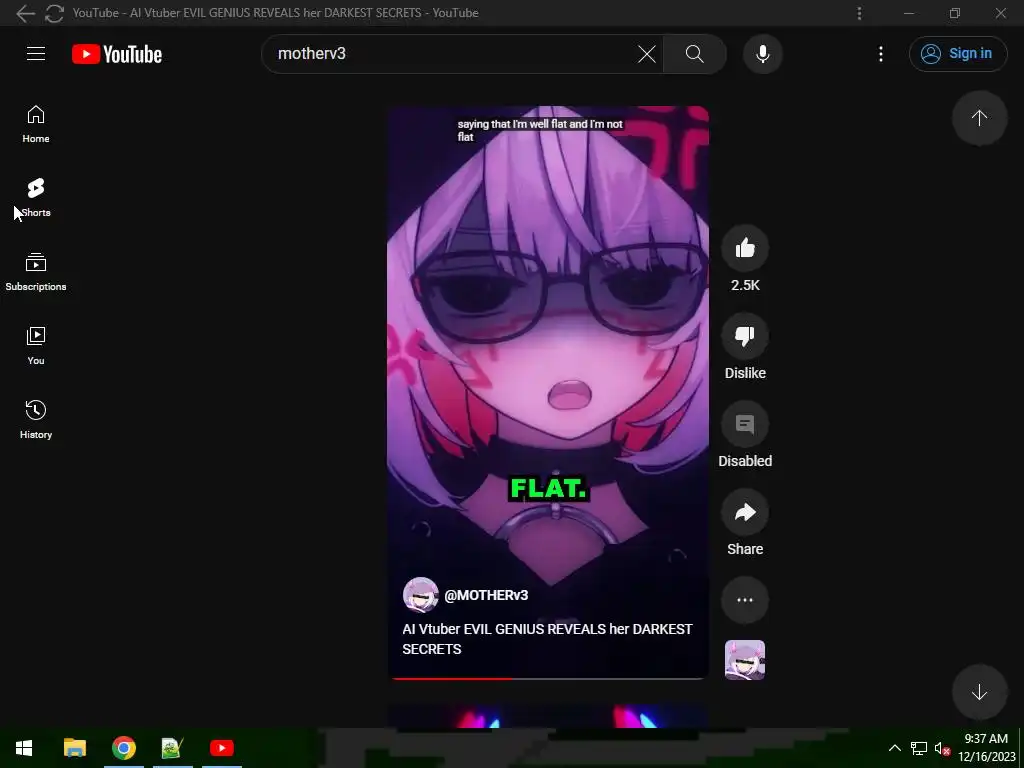
Task: Click the Short title about DARKEST SECRETS
Action: tap(547, 639)
